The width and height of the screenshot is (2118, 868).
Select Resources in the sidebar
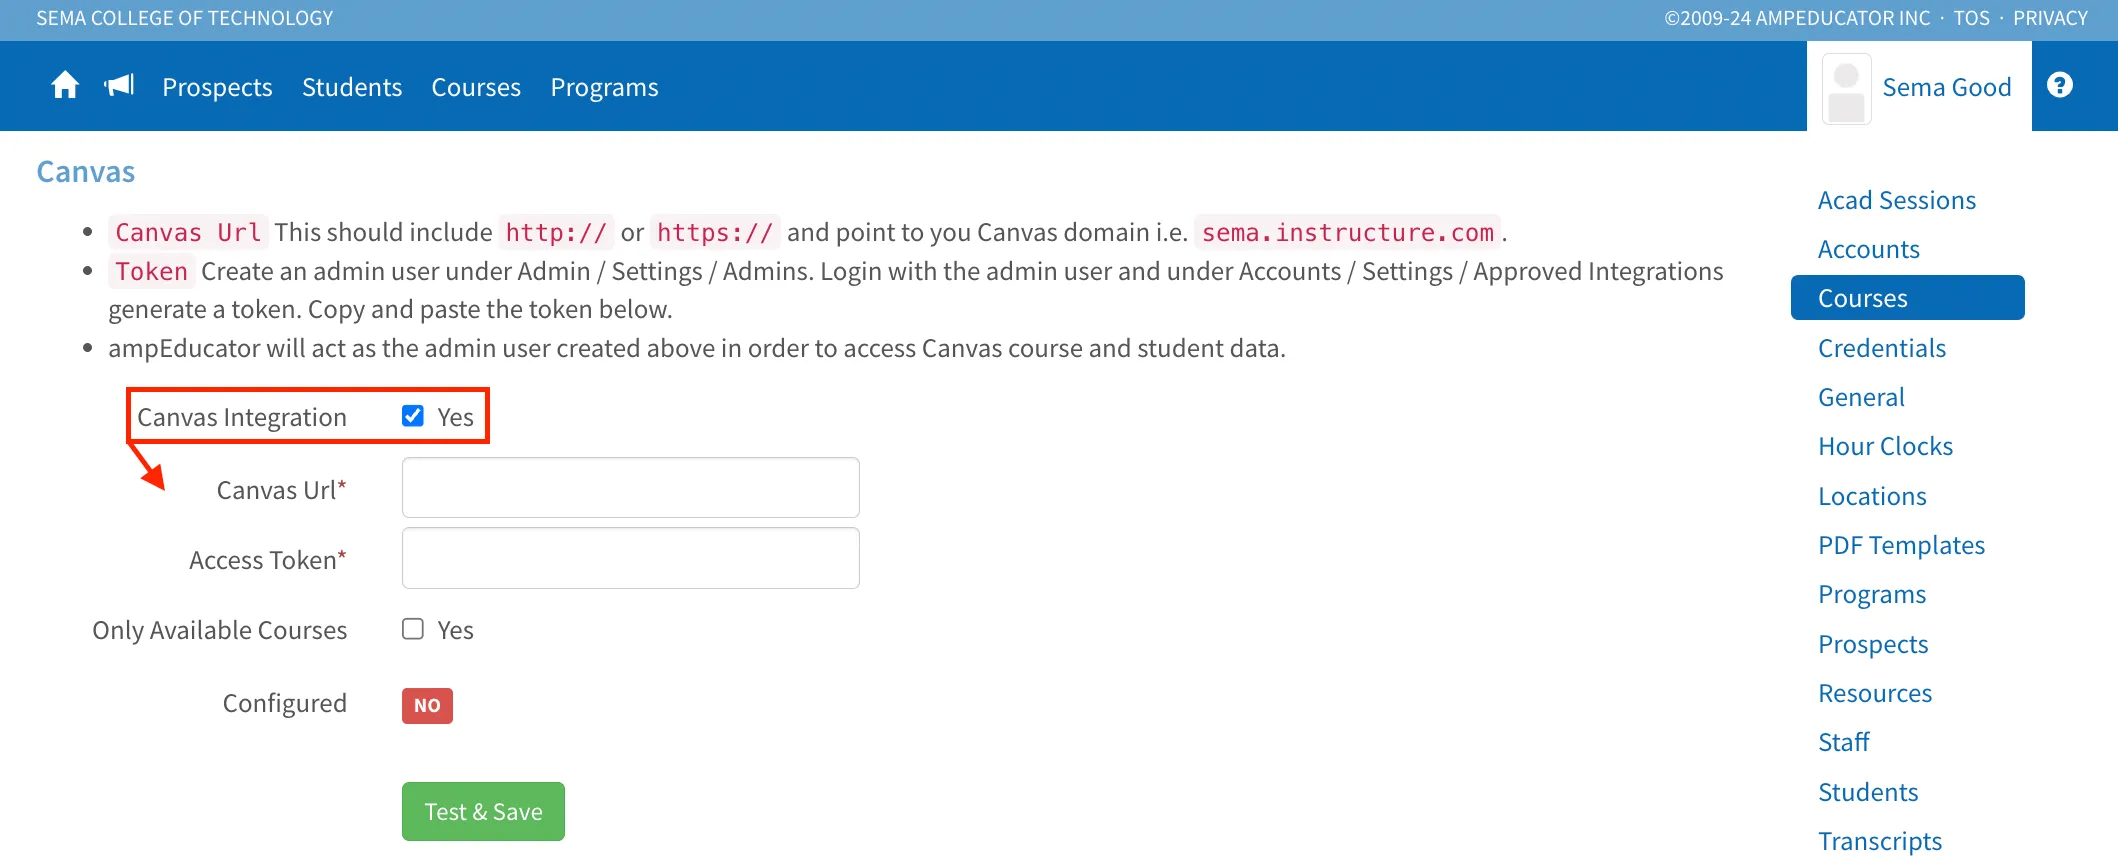pyautogui.click(x=1875, y=693)
